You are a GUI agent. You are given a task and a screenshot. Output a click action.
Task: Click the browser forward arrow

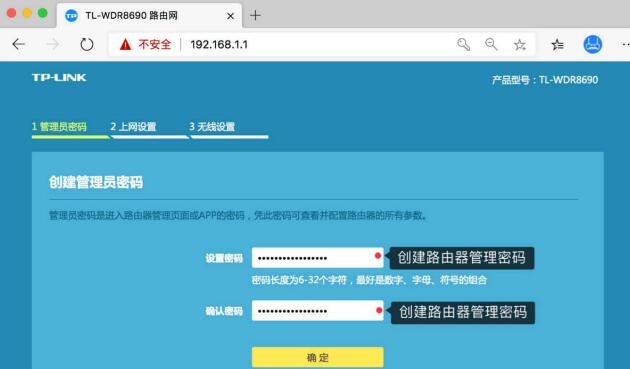pyautogui.click(x=53, y=44)
